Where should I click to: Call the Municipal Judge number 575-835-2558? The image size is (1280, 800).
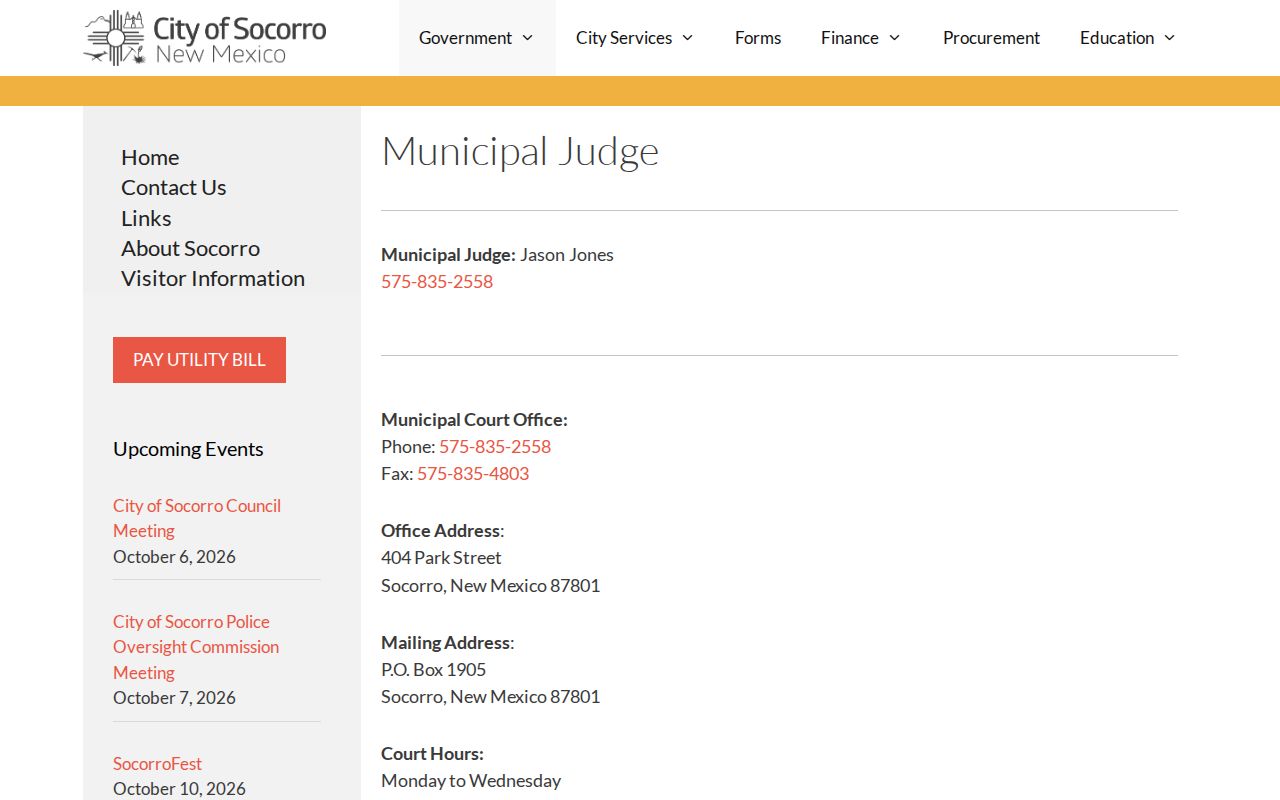coord(437,281)
